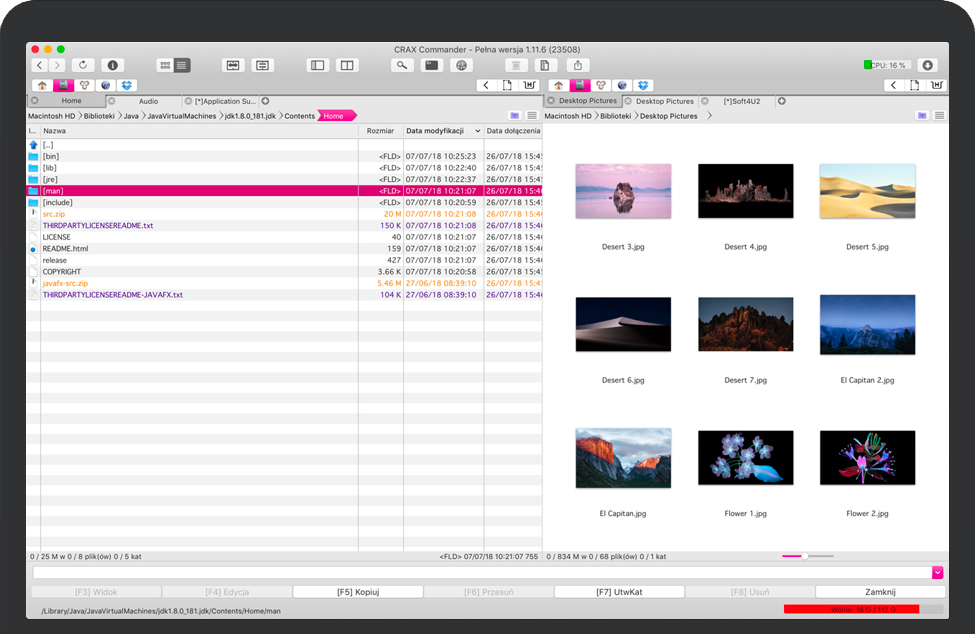Select the Desert 7.jpg thumbnail
975x634 pixels.
[745, 324]
